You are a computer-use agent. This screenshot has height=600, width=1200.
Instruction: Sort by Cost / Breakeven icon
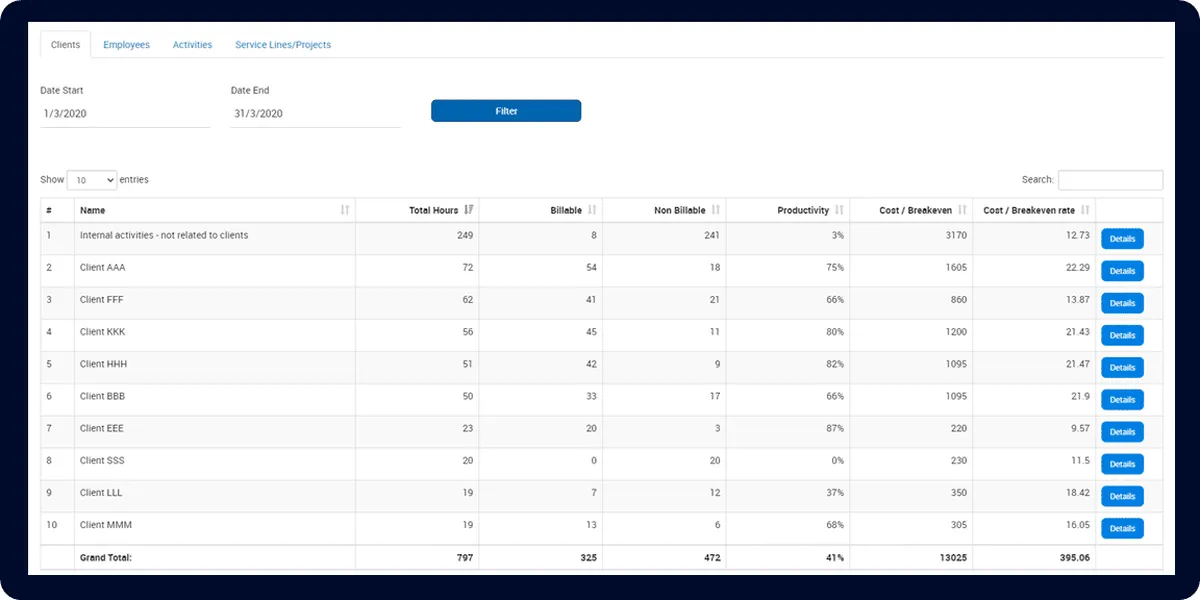point(962,210)
